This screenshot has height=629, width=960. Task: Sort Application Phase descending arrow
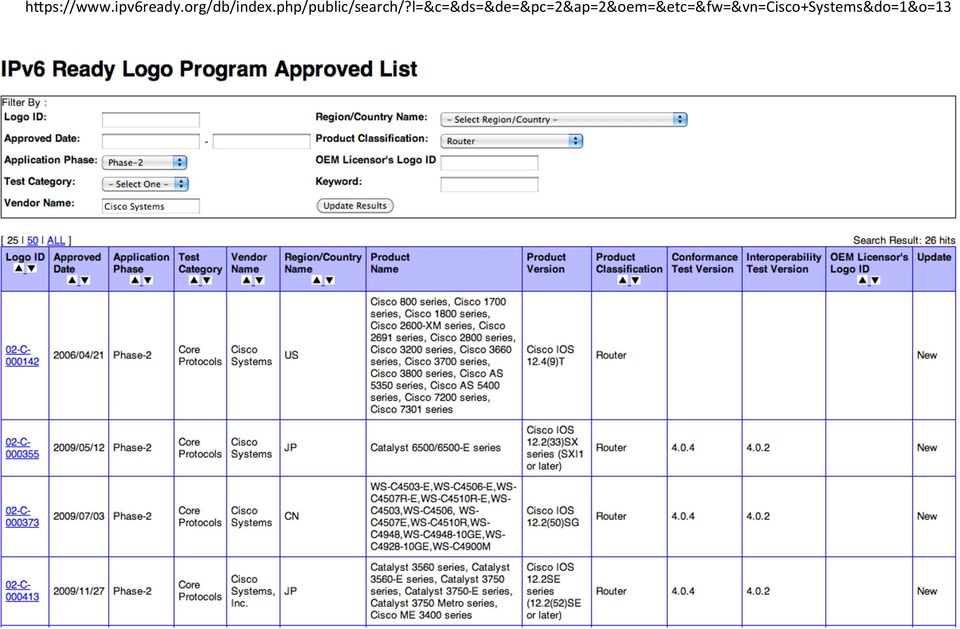(148, 280)
